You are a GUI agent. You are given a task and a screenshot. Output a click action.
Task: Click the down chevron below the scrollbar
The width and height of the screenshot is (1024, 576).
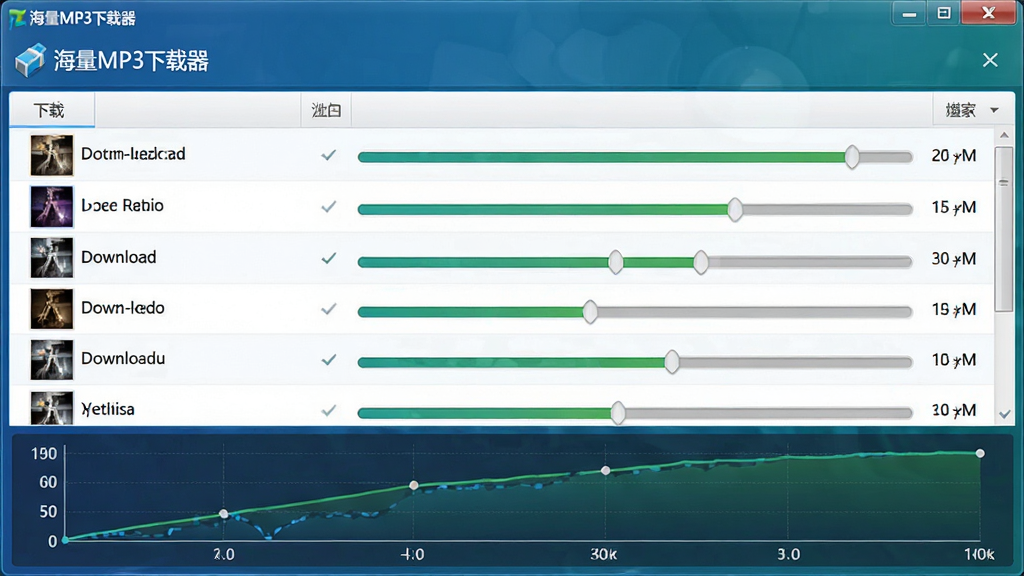[x=1004, y=414]
